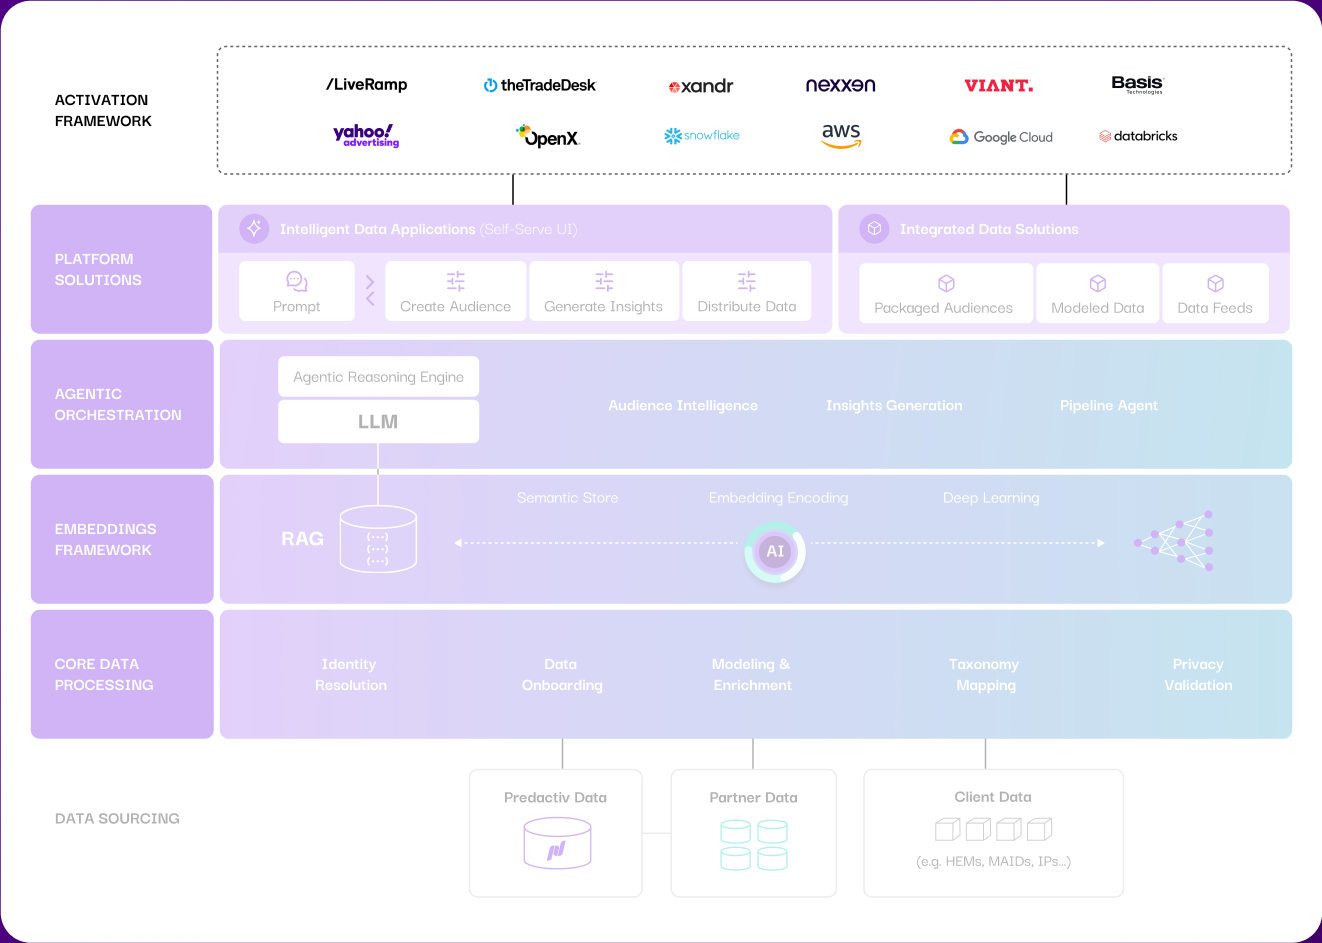1322x943 pixels.
Task: Click the Client Data boxes icon
Action: tap(993, 829)
